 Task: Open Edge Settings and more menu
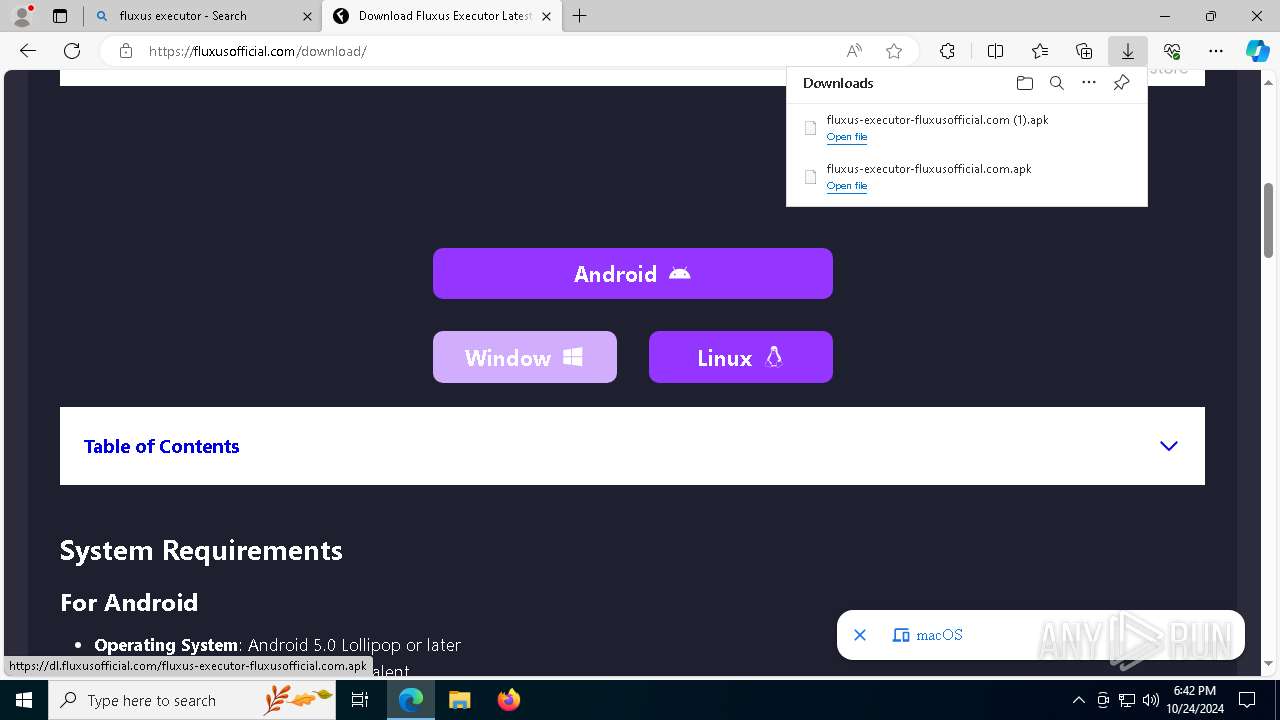(x=1216, y=51)
